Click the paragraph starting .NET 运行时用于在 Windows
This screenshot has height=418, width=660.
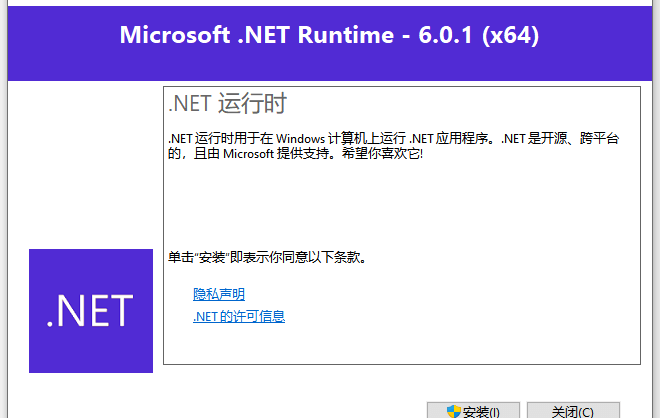[394, 146]
